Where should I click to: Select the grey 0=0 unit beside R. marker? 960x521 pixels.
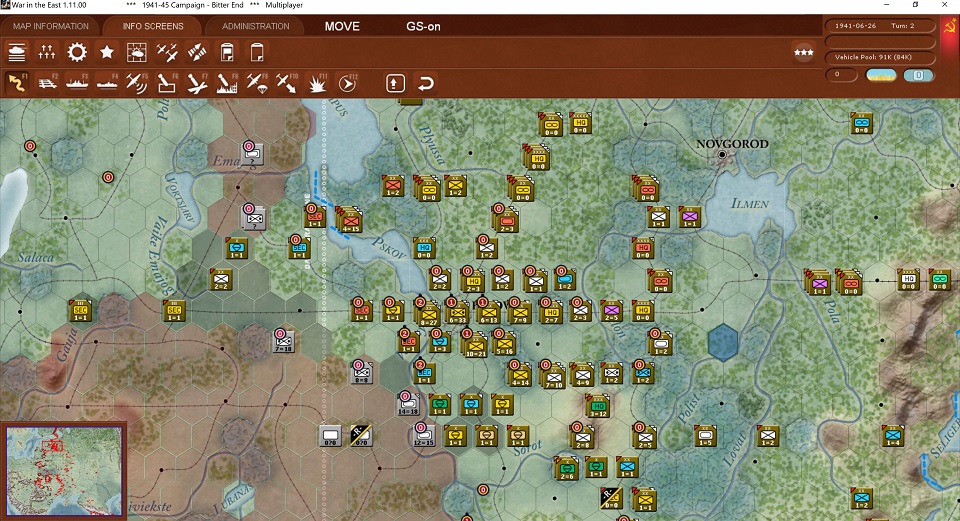[x=330, y=435]
